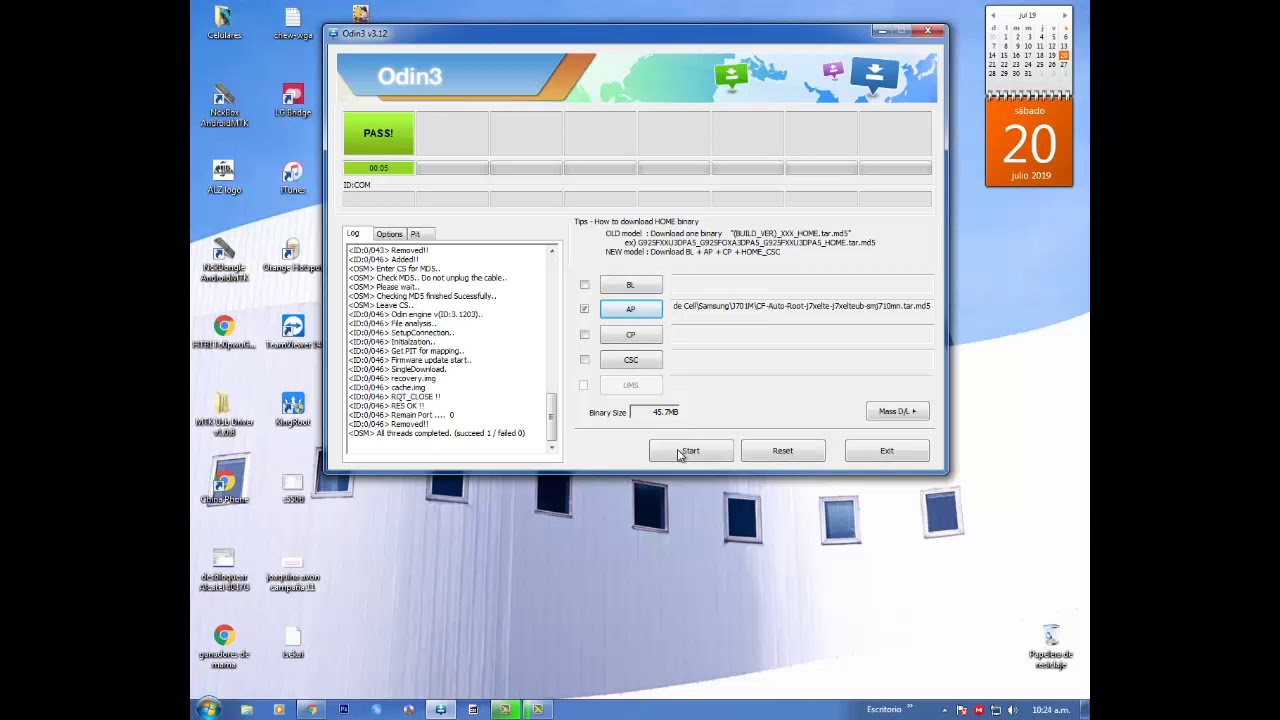Open the Papelera de reciclaje recycle bin

(x=1051, y=646)
